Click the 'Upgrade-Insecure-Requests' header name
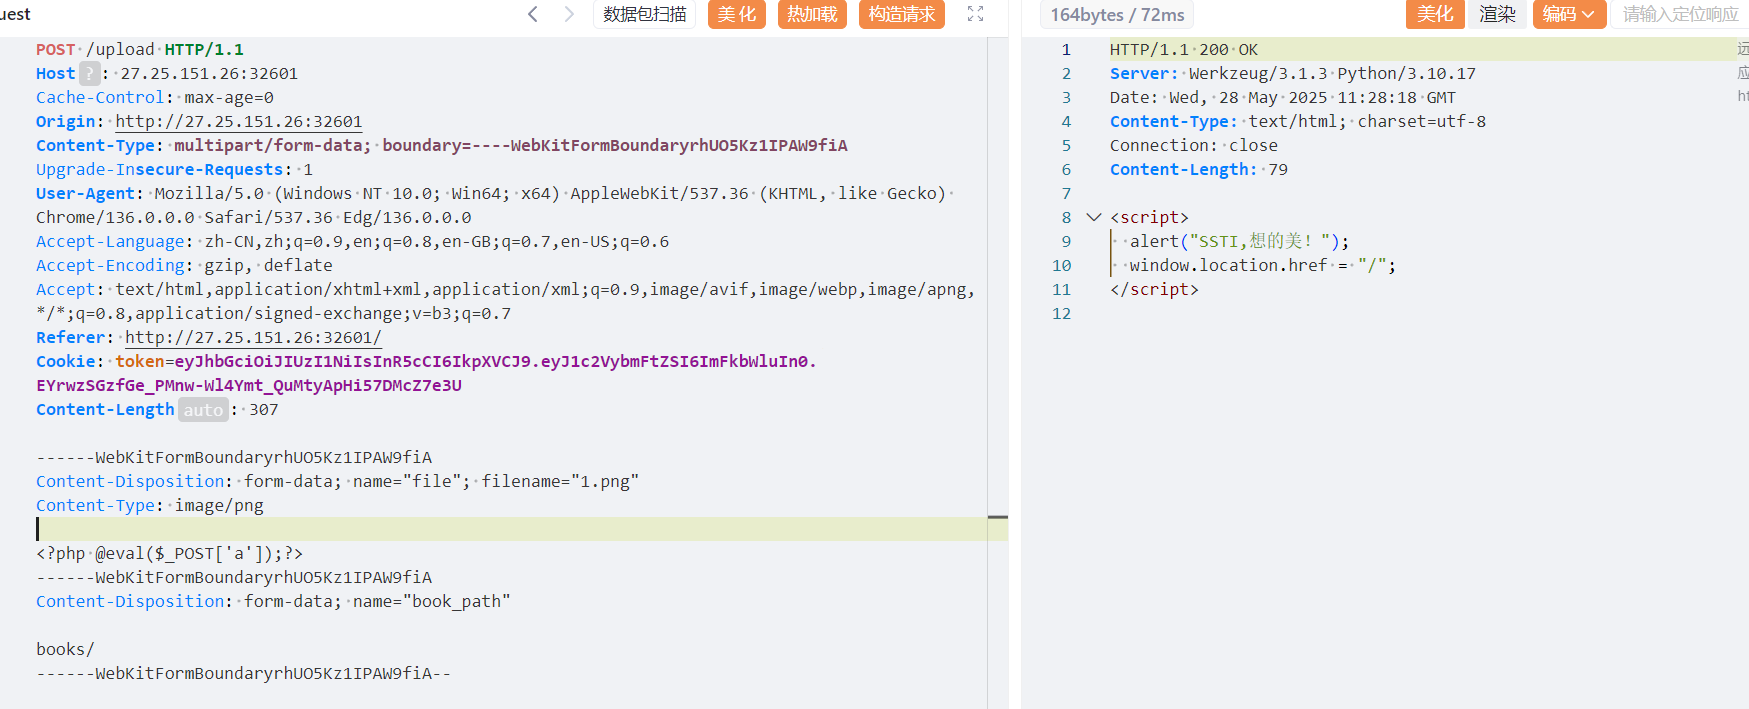1749x709 pixels. point(160,169)
